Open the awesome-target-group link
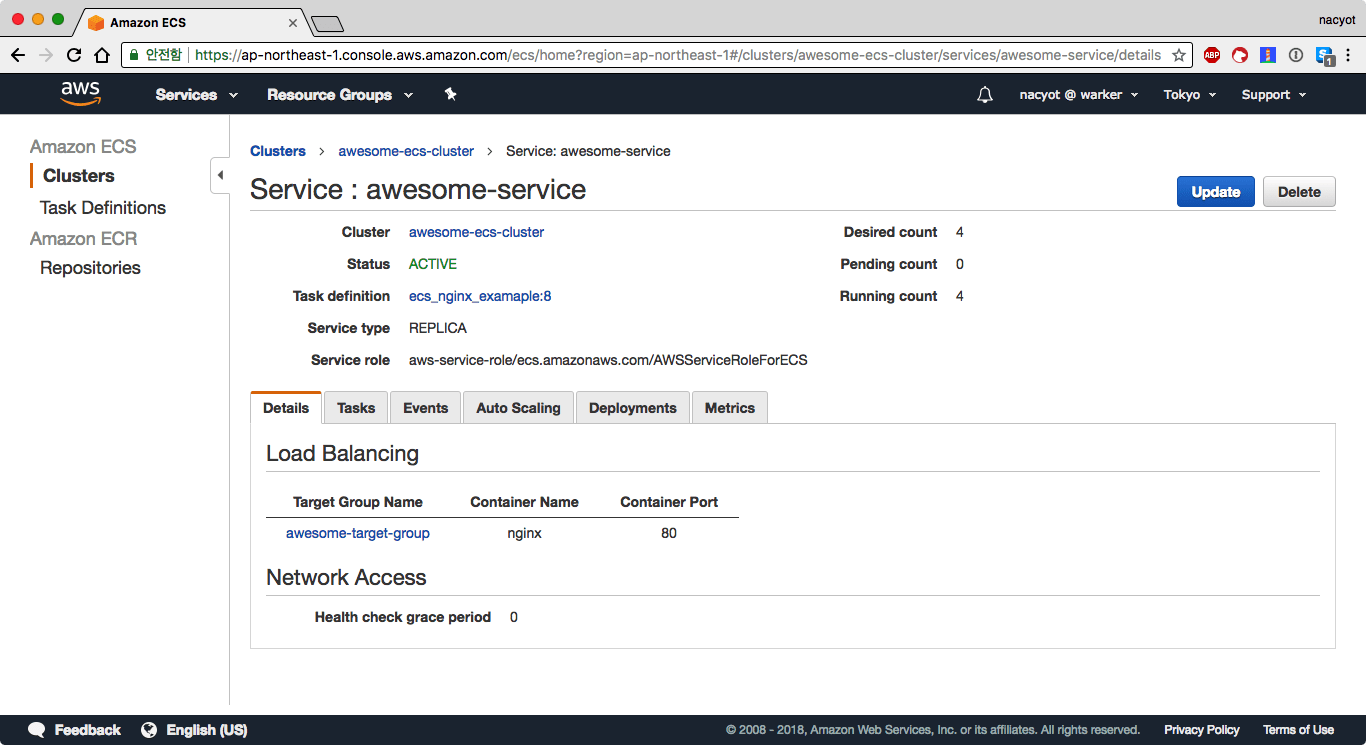The height and width of the screenshot is (745, 1366). click(358, 533)
